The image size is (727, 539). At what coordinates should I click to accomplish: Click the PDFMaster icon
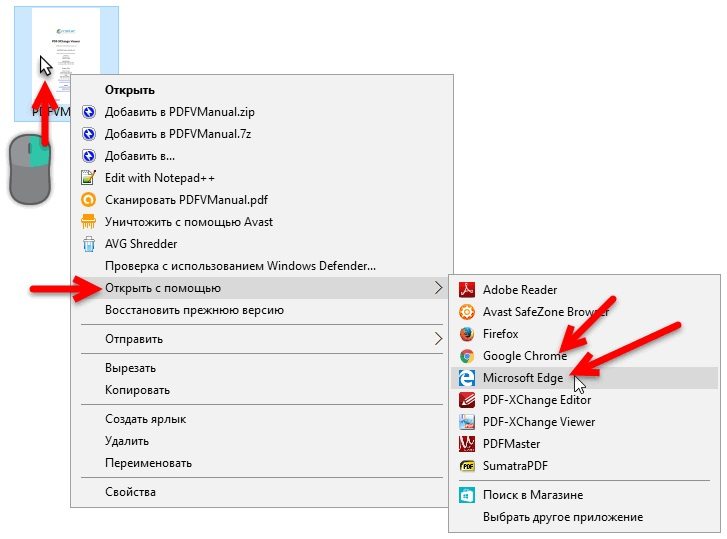click(x=467, y=444)
